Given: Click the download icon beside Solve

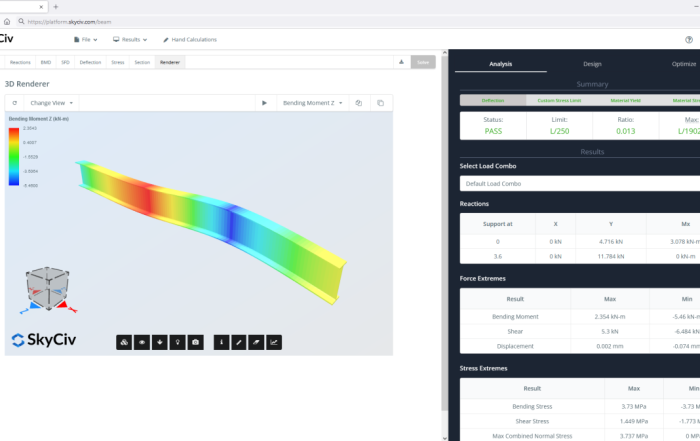Looking at the screenshot, I should point(401,62).
